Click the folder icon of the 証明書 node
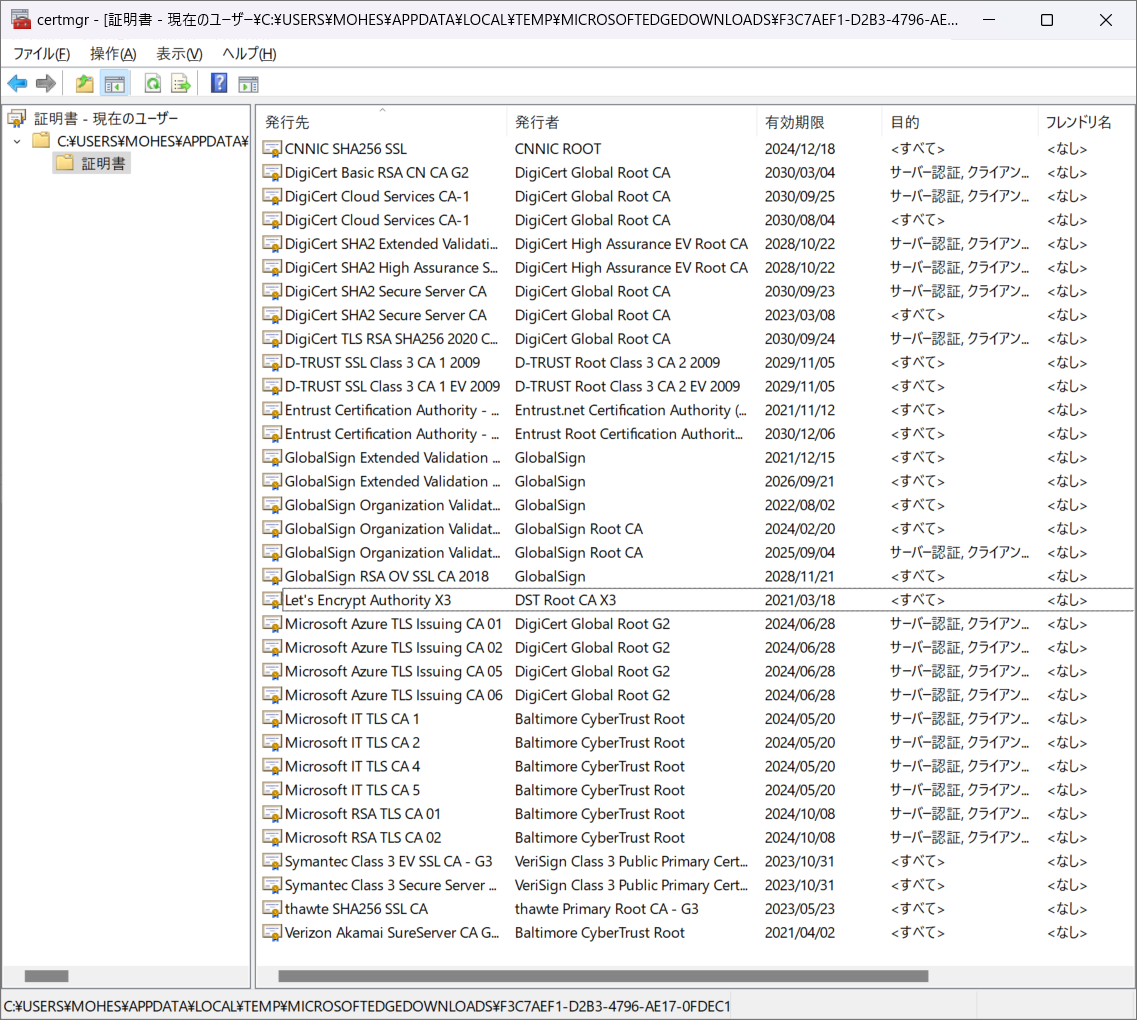Image resolution: width=1137 pixels, height=1020 pixels. click(65, 163)
